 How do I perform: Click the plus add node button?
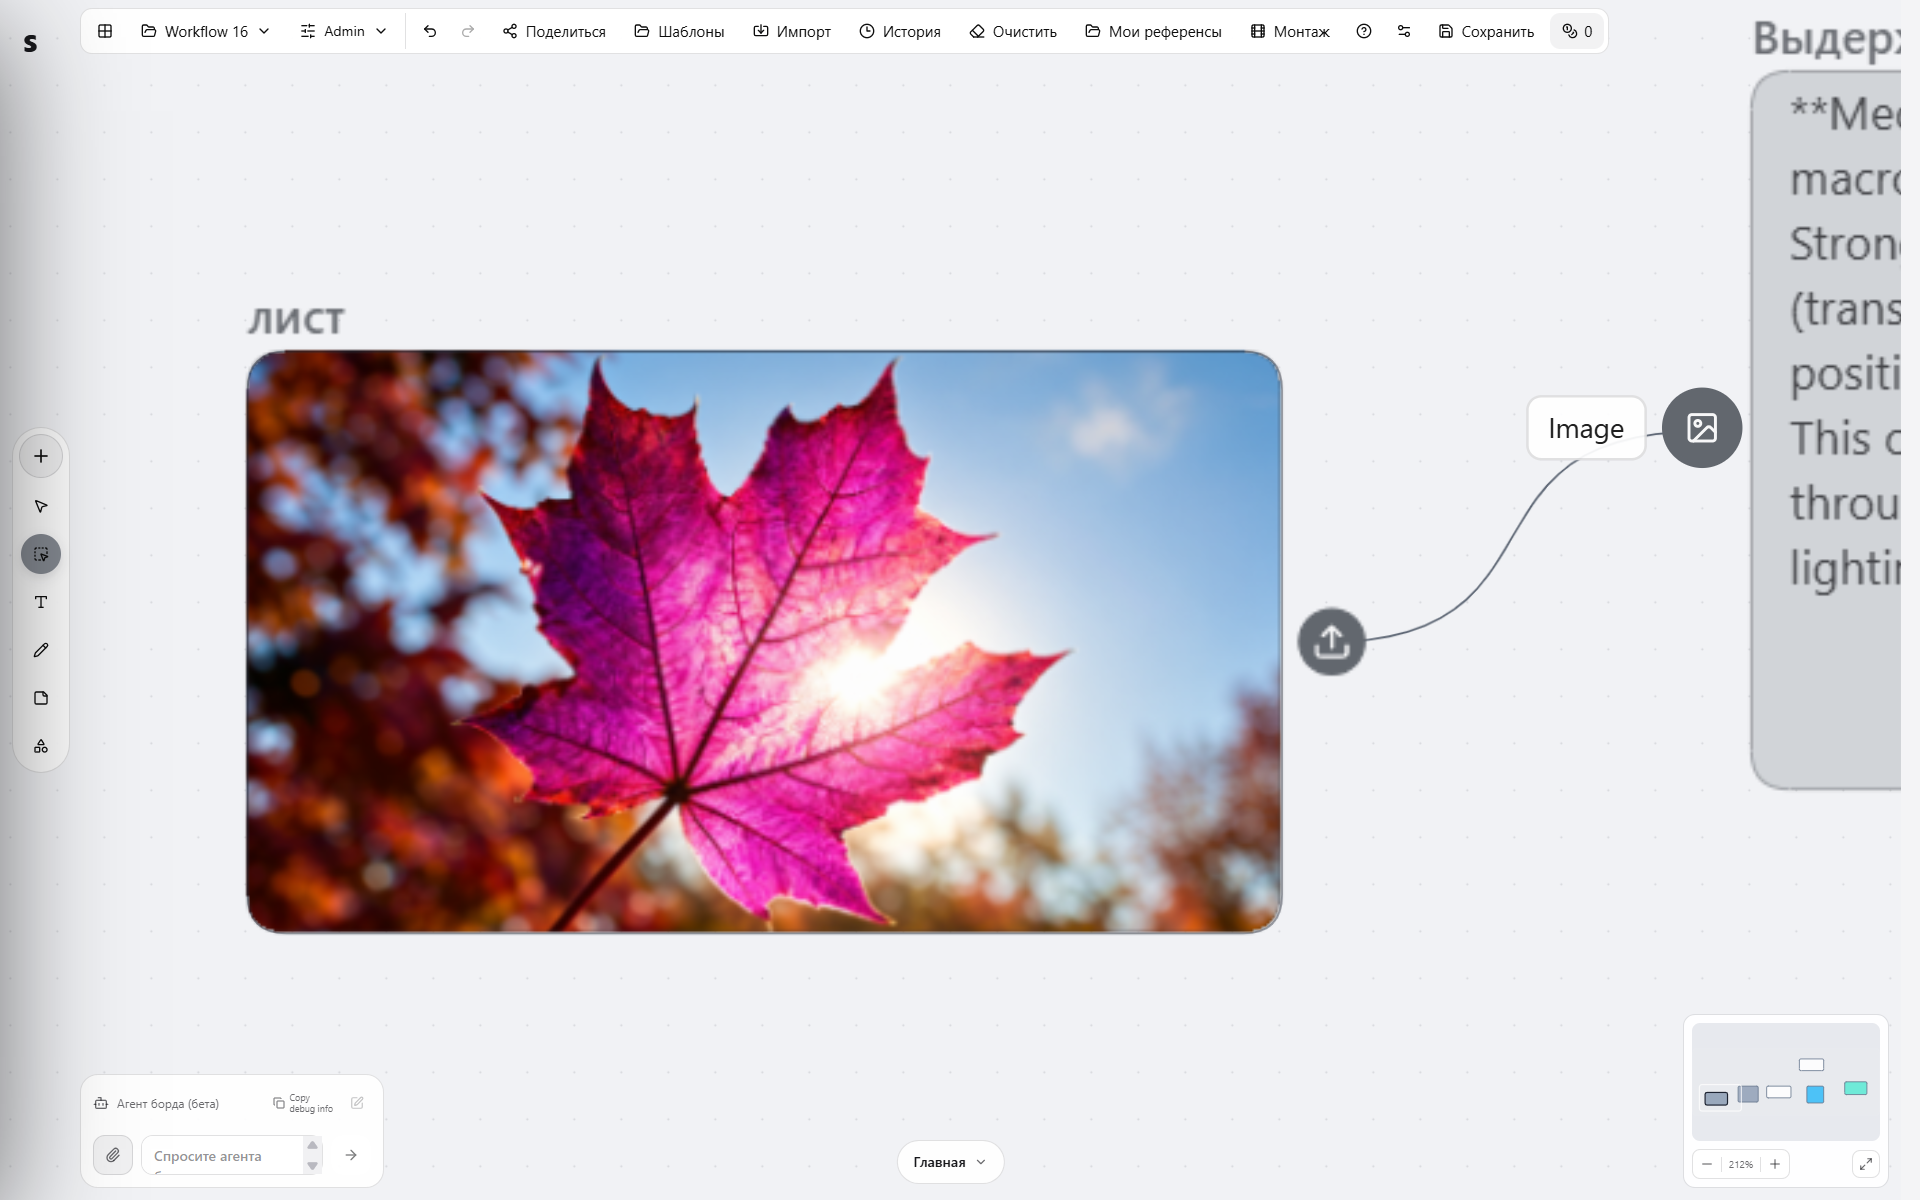click(41, 456)
